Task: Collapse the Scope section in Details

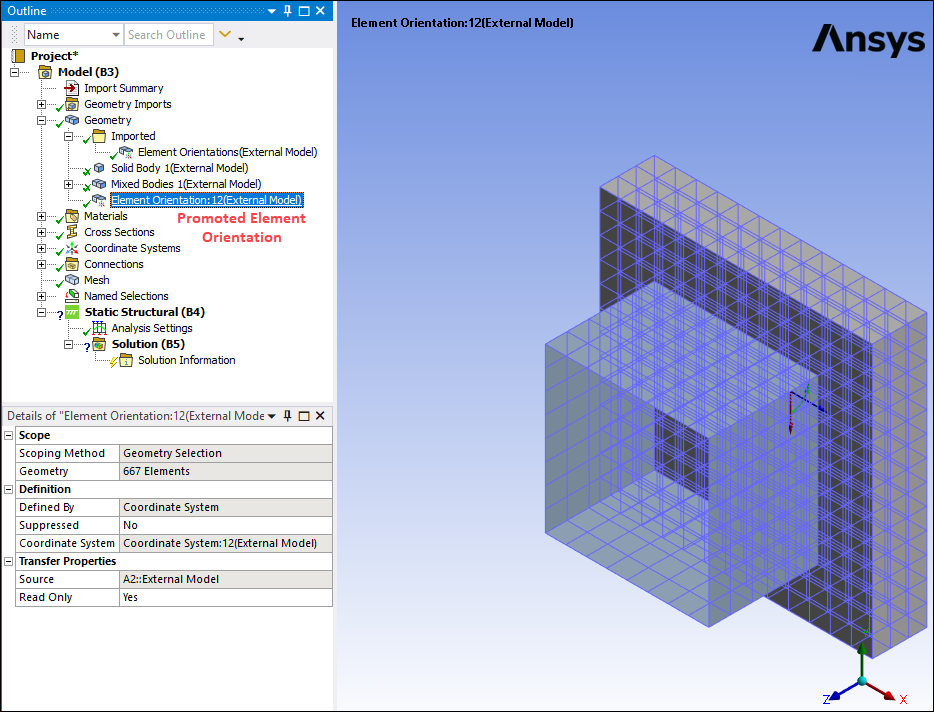Action: click(x=9, y=434)
